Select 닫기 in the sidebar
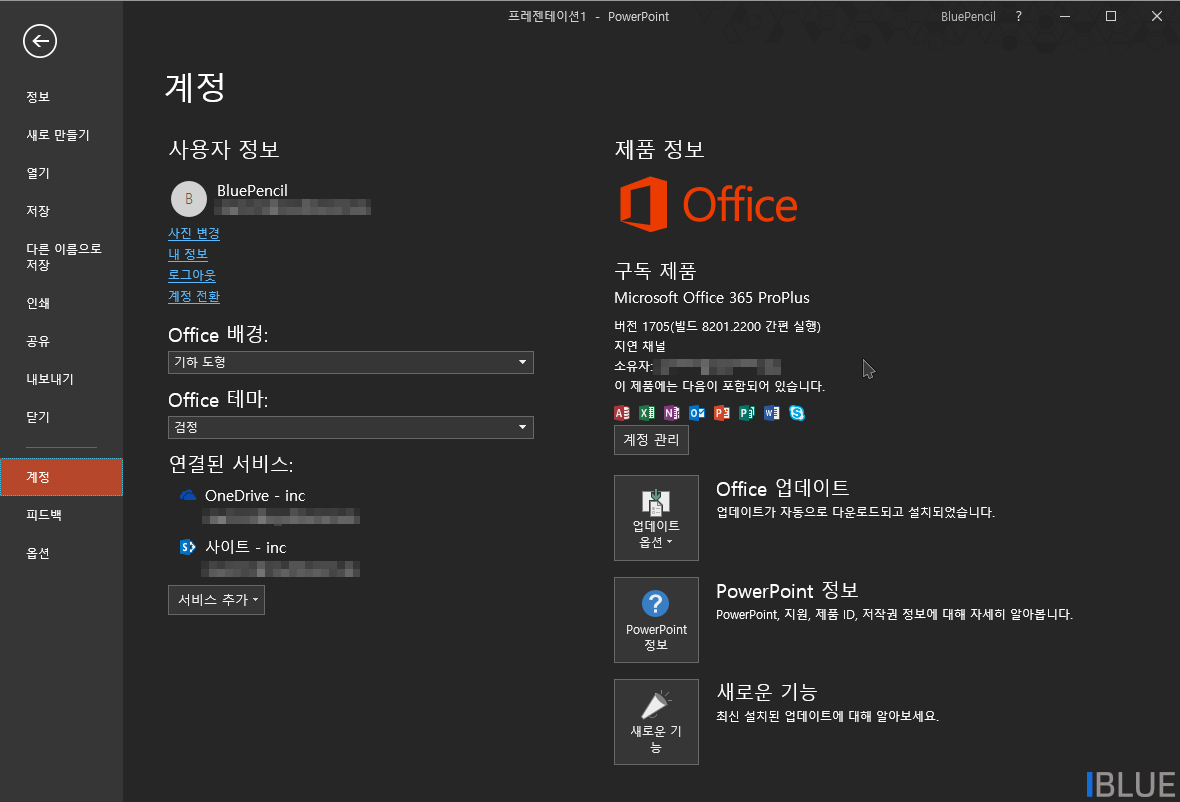1180x802 pixels. (61, 417)
